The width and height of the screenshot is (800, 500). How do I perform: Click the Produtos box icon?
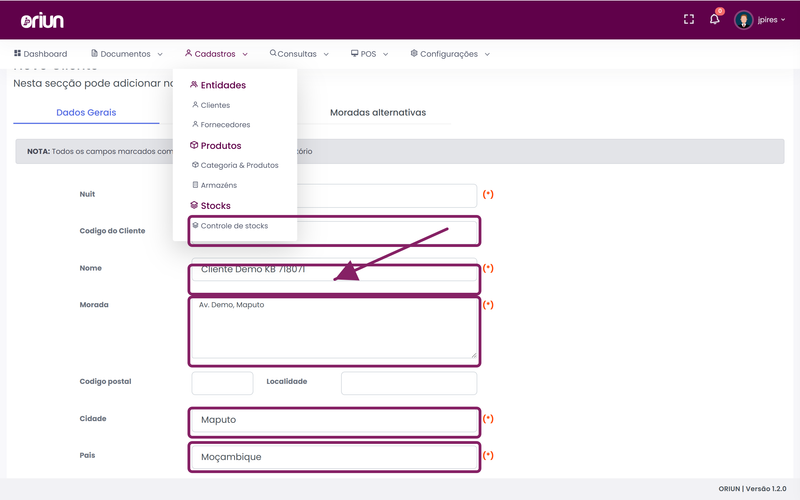[x=194, y=145]
